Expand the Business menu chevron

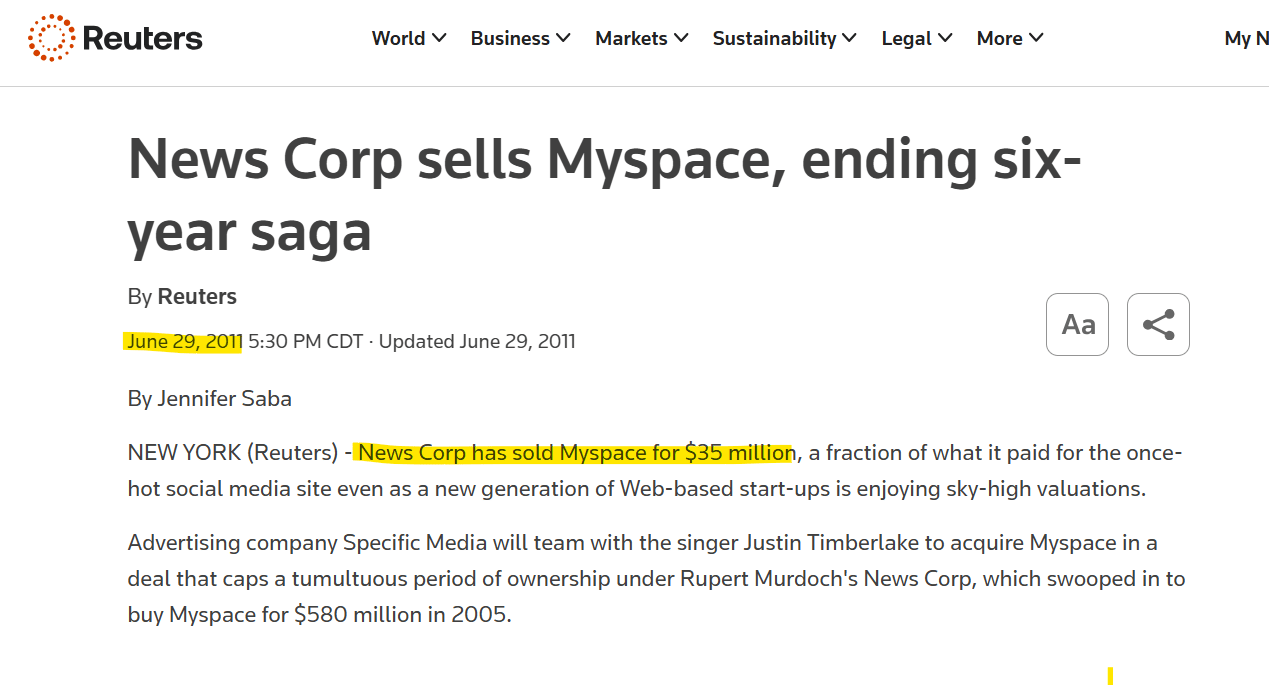pyautogui.click(x=563, y=39)
